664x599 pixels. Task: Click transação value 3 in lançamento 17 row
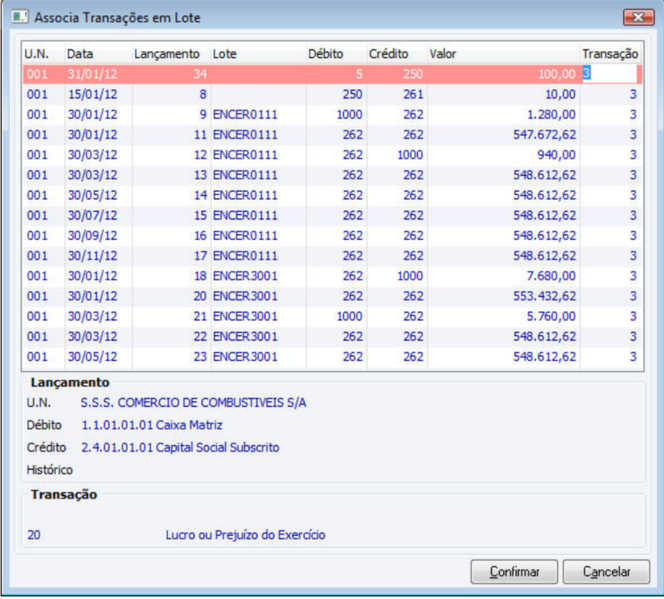pyautogui.click(x=633, y=256)
